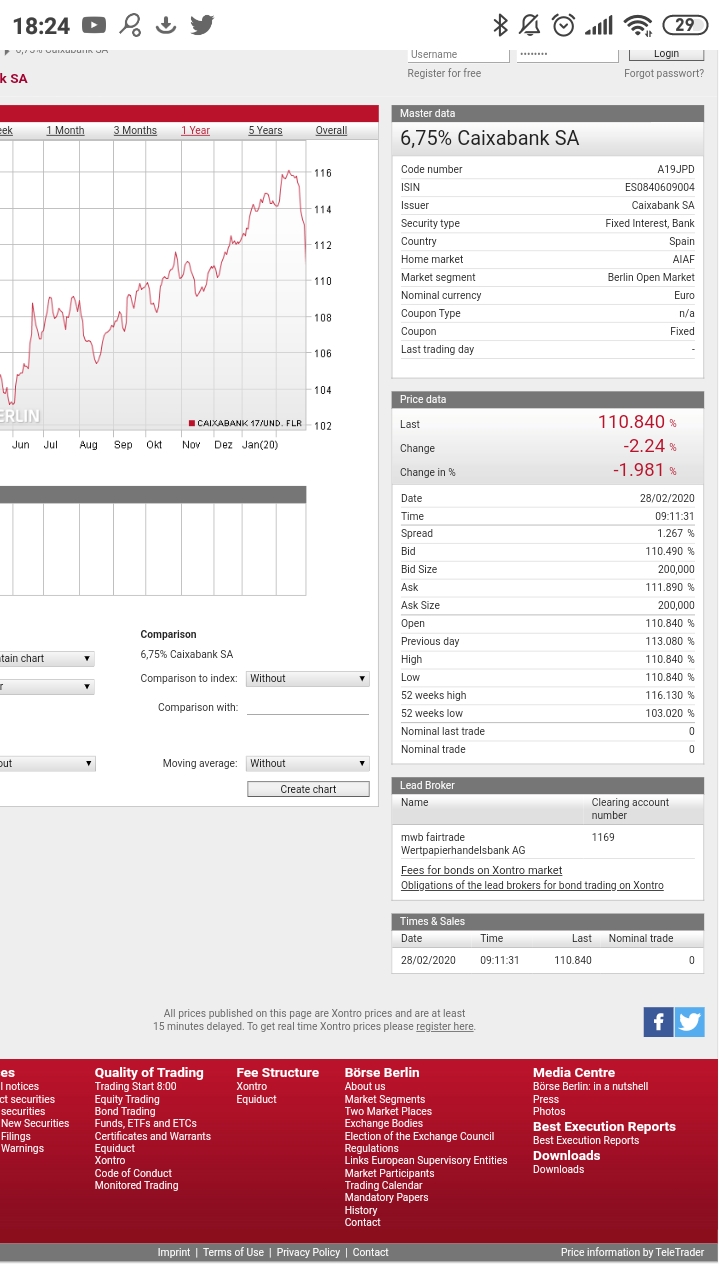Open Imprint in bottom bar
This screenshot has width=720, height=1280.
(174, 1252)
